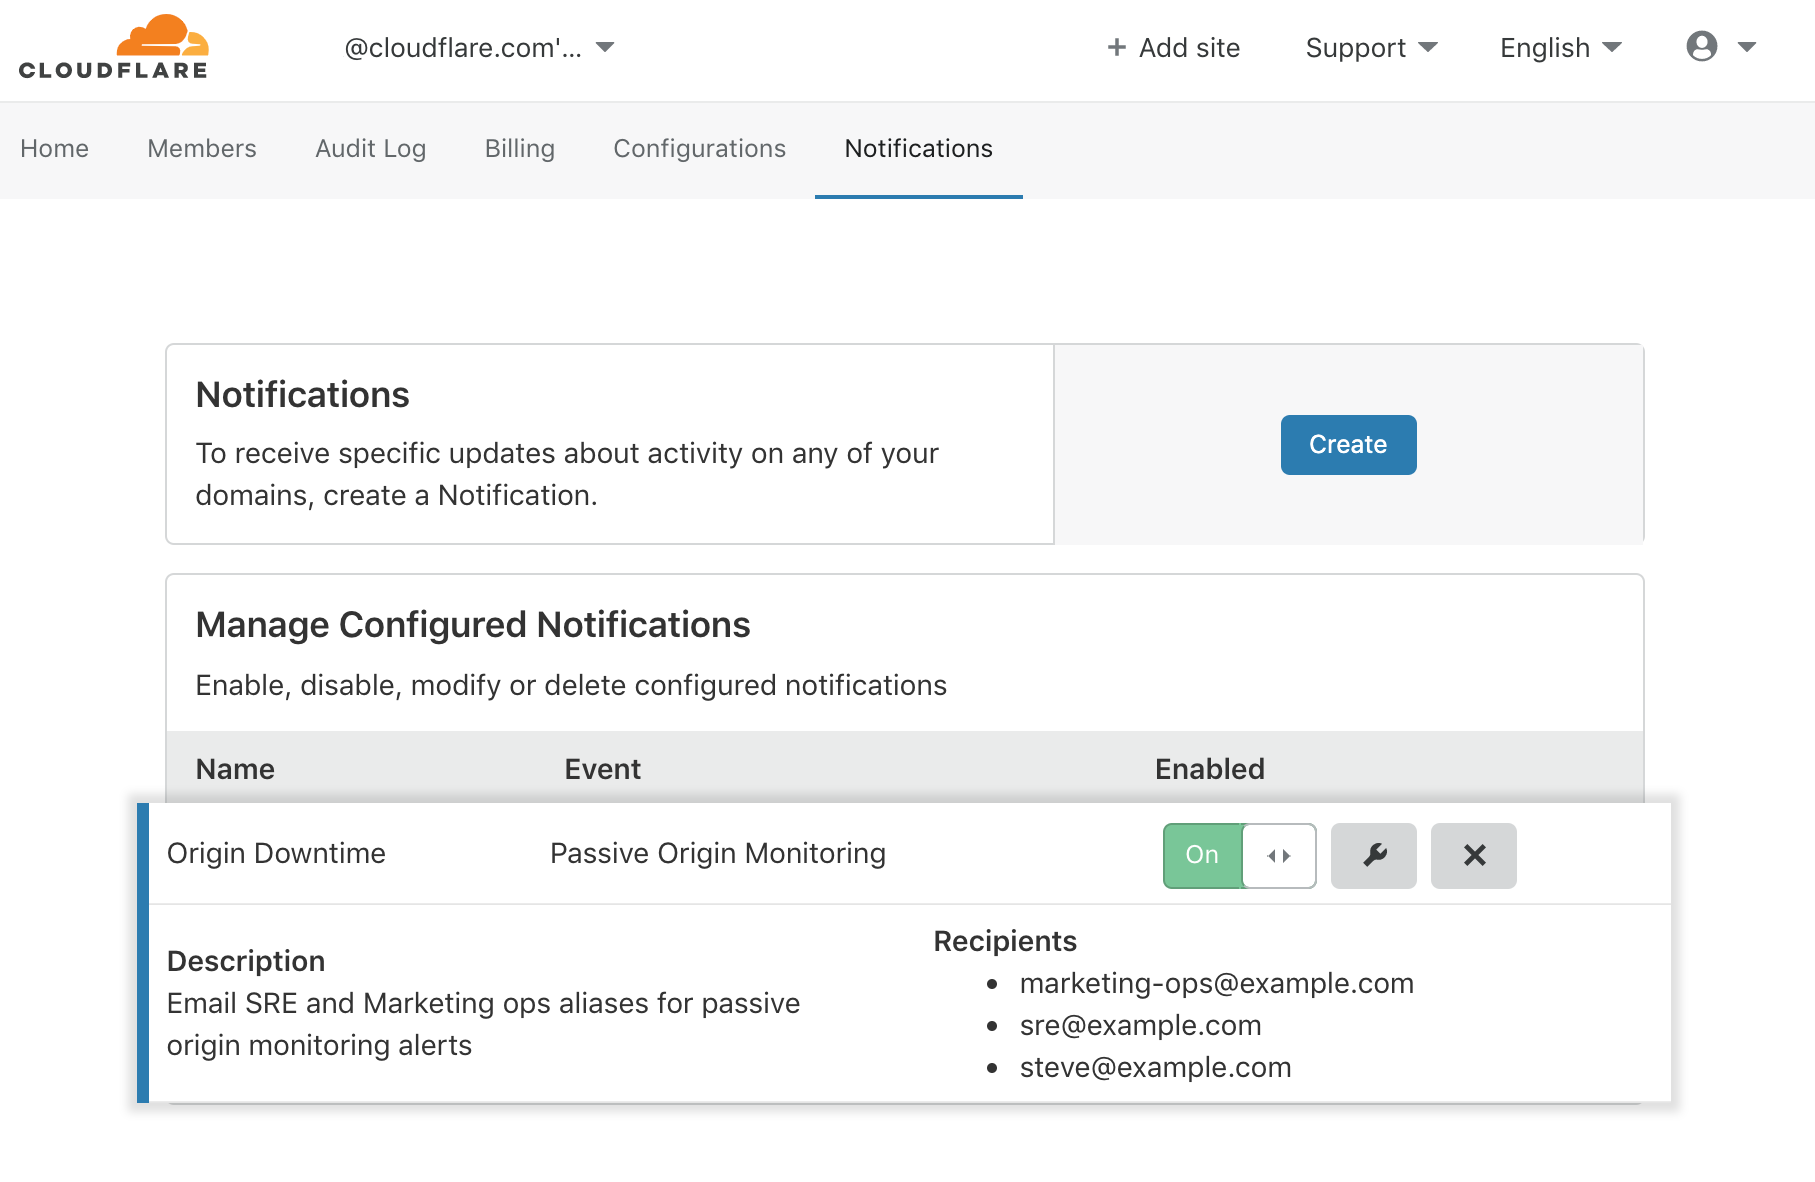Click the Add site link
Screen dimensions: 1815x1182
pos(1174,48)
